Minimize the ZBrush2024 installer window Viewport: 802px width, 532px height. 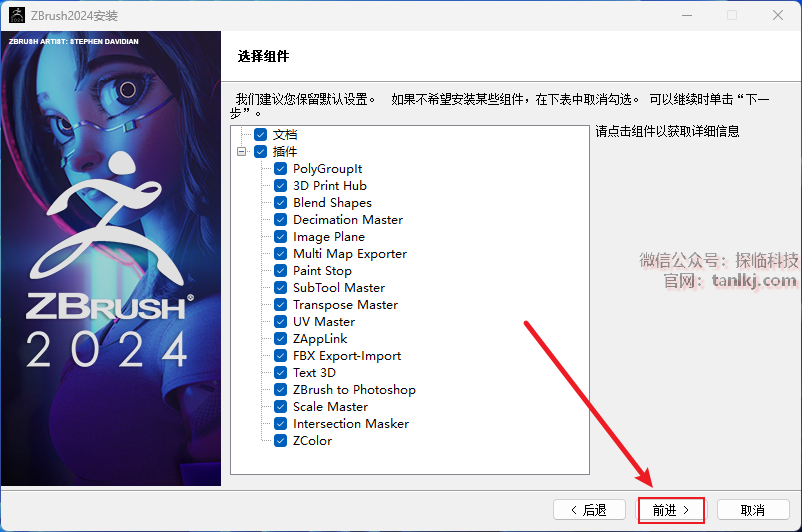click(687, 15)
